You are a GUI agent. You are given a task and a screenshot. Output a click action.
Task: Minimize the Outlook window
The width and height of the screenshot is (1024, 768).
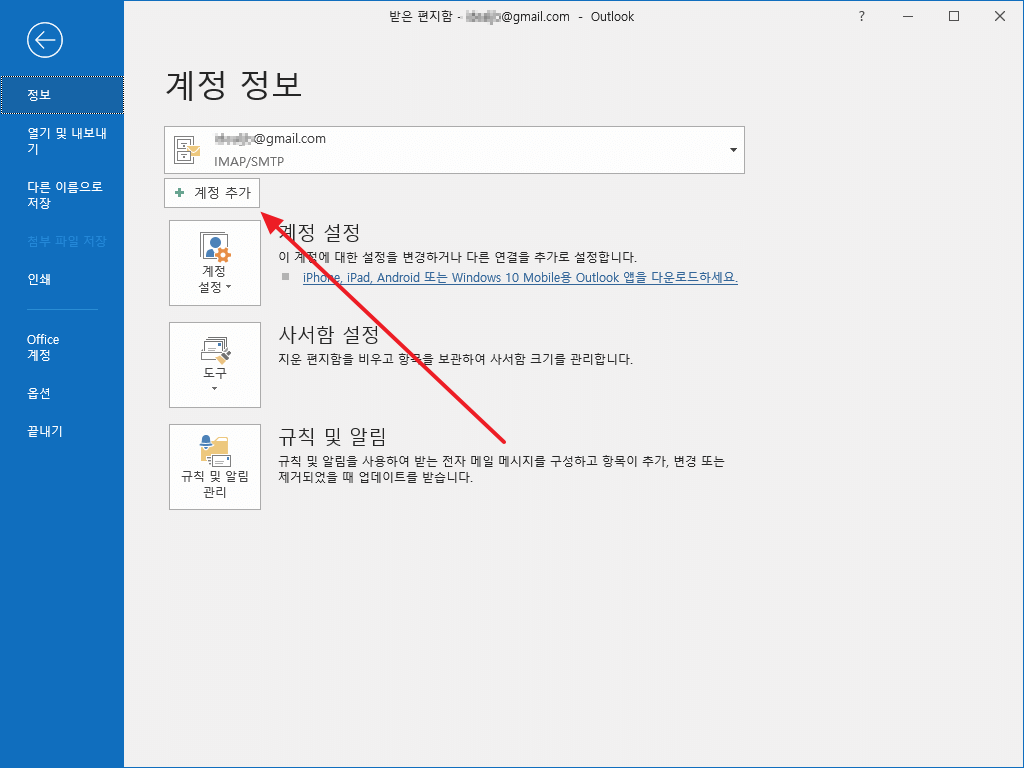908,16
